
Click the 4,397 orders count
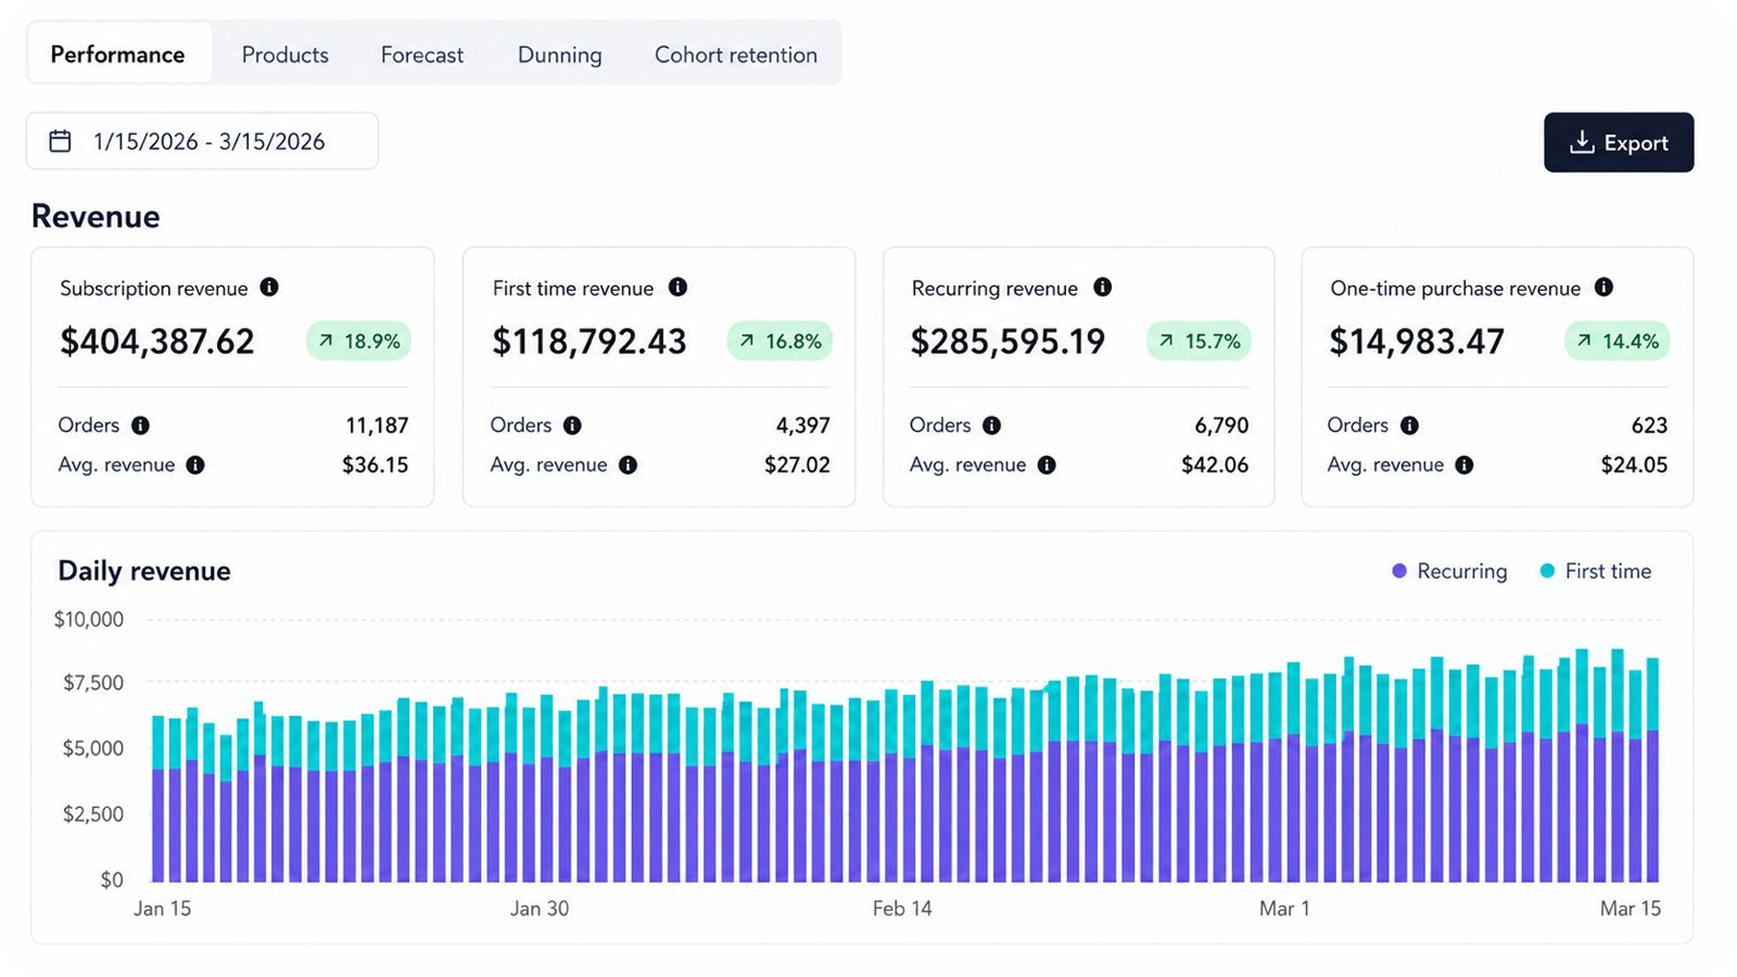803,425
